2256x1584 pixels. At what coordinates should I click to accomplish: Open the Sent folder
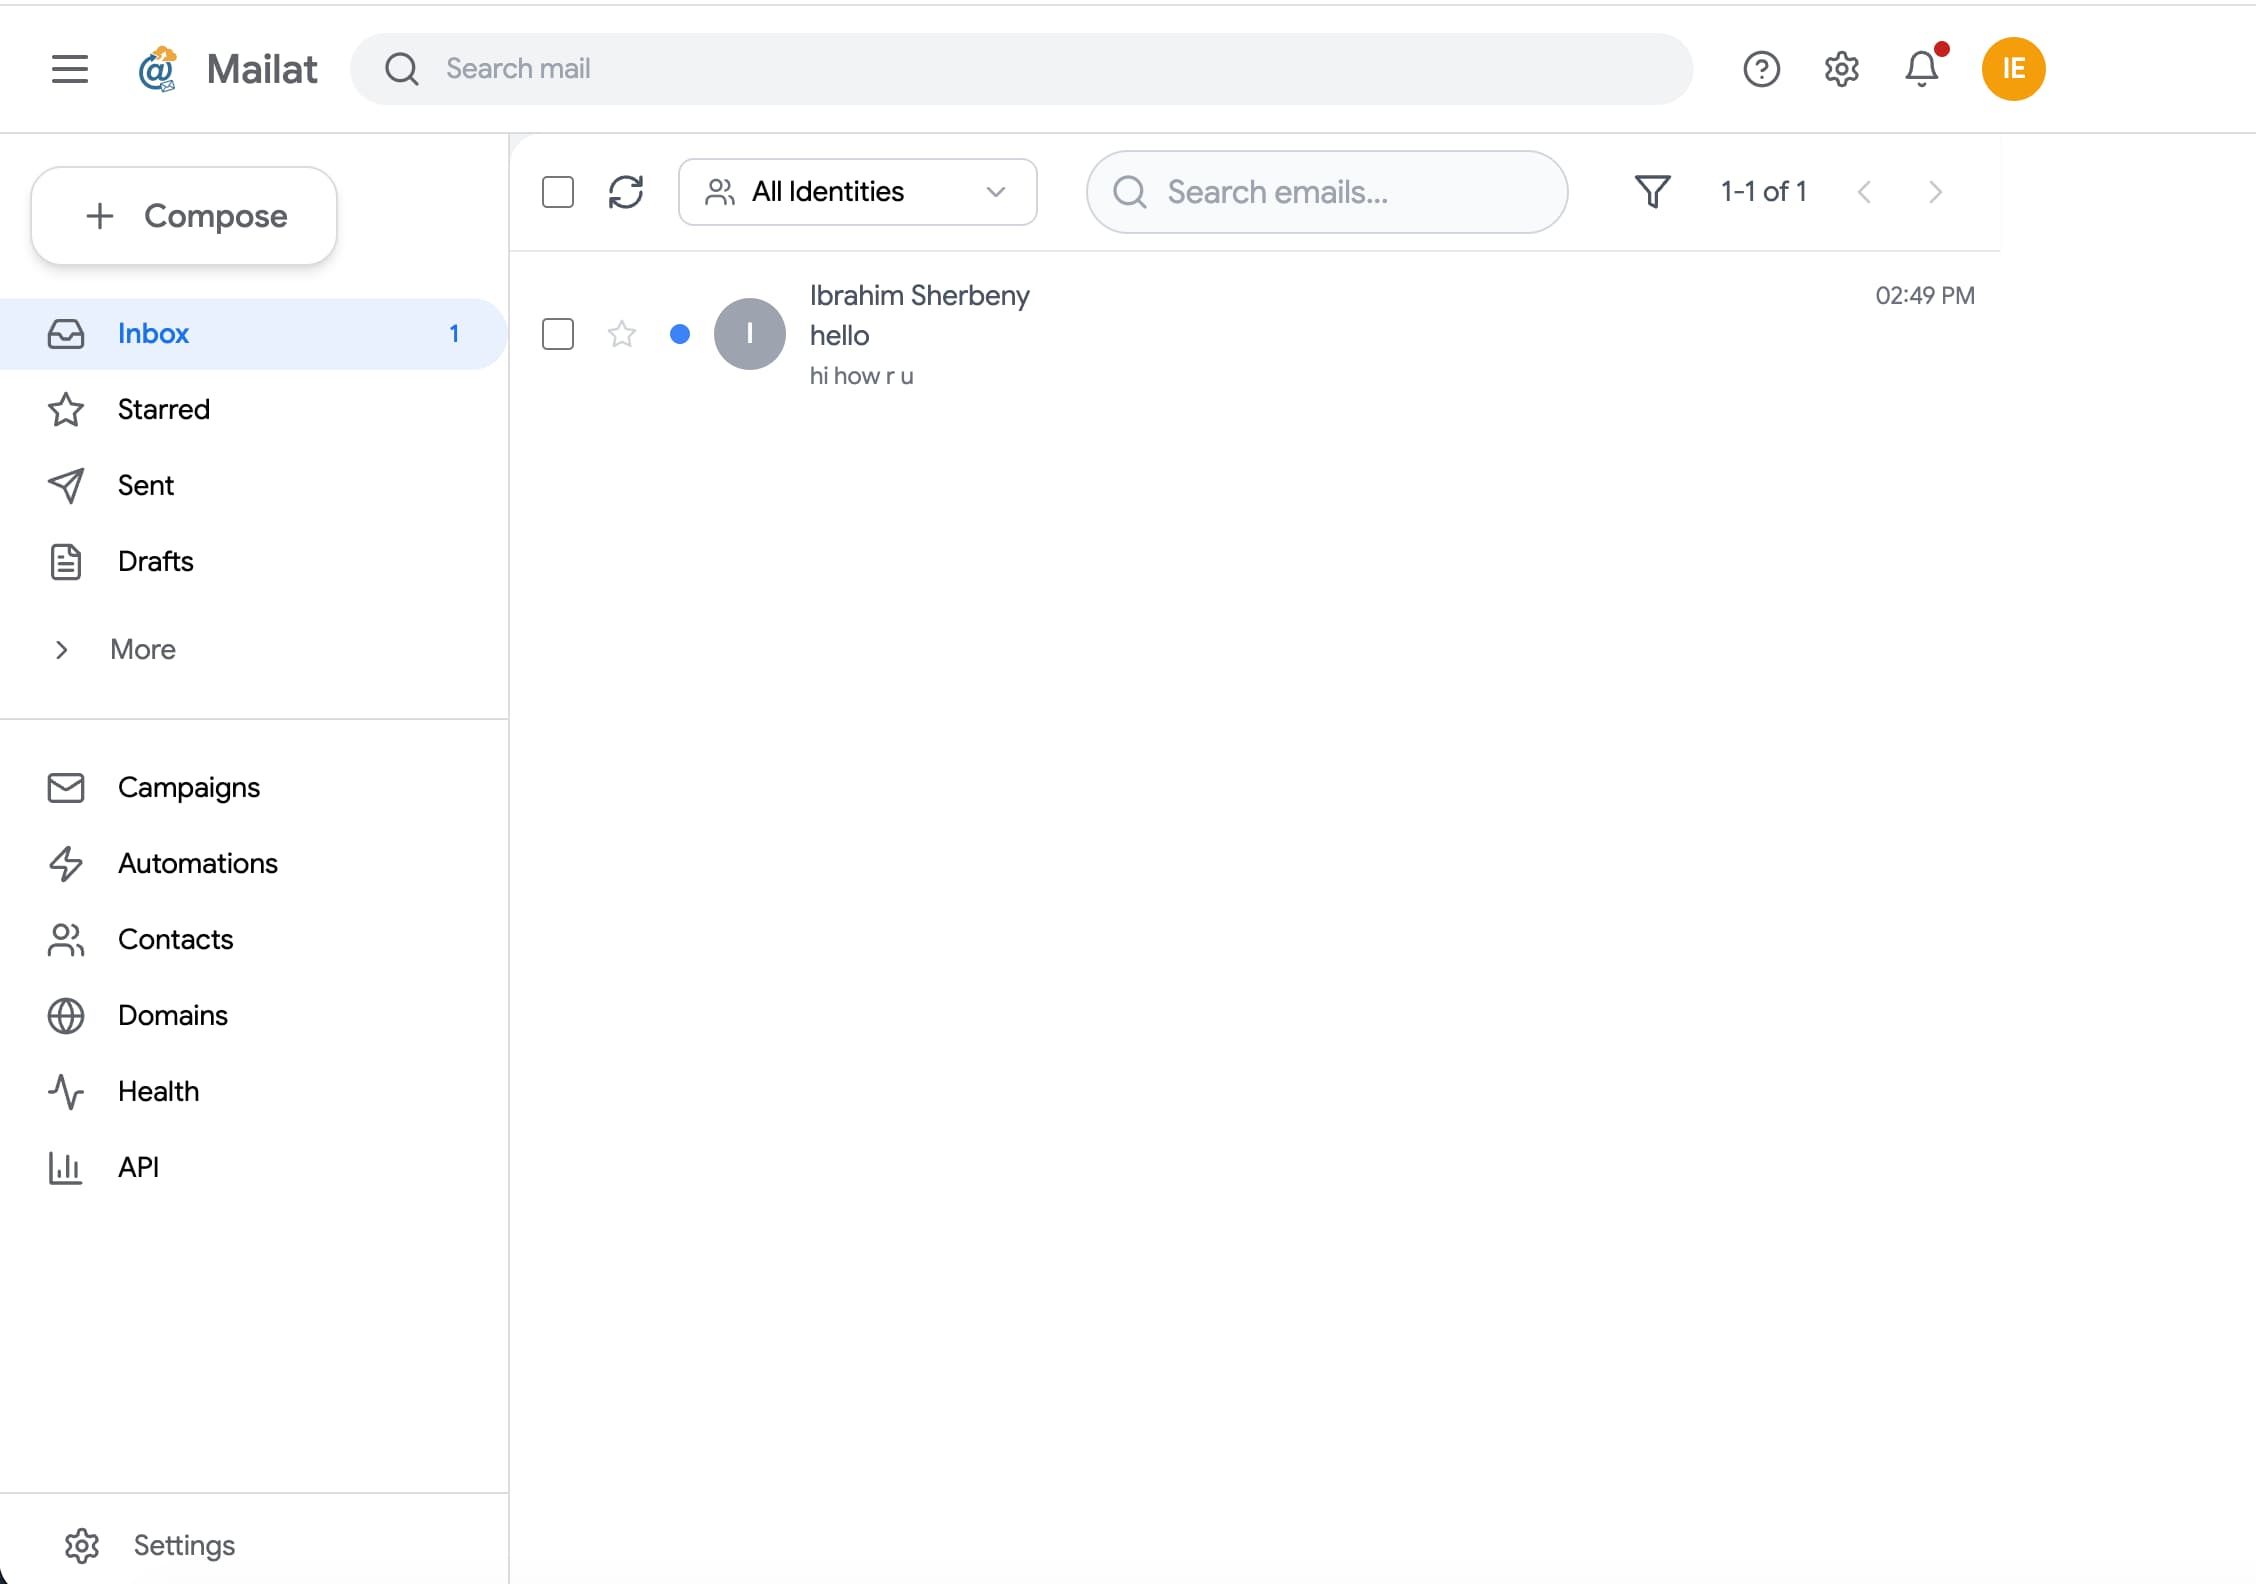(145, 485)
